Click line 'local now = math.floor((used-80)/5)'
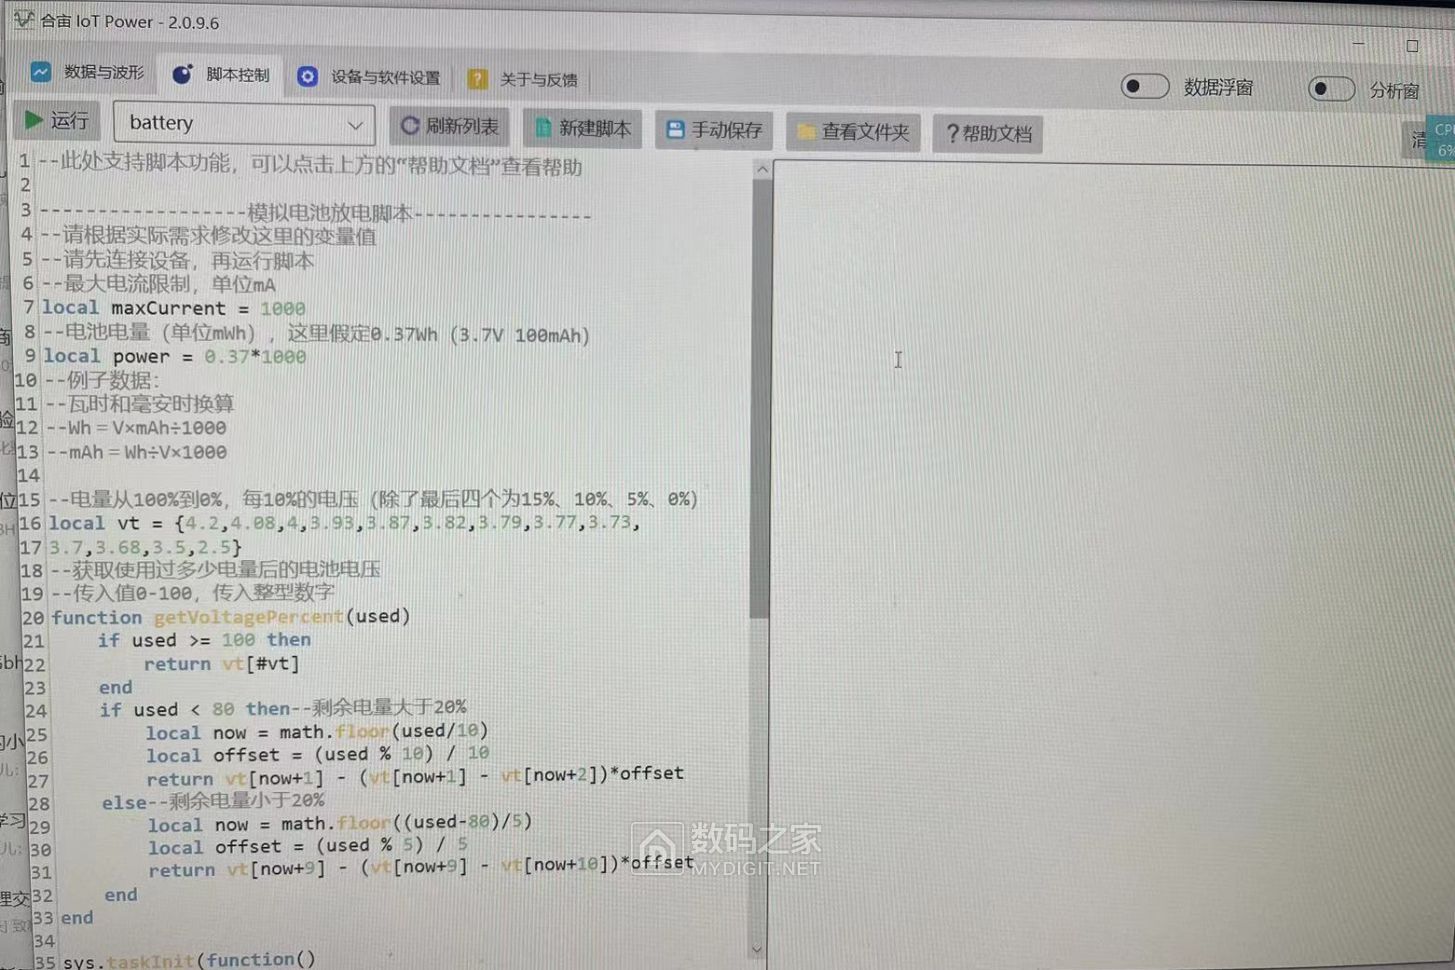This screenshot has height=970, width=1455. [340, 824]
